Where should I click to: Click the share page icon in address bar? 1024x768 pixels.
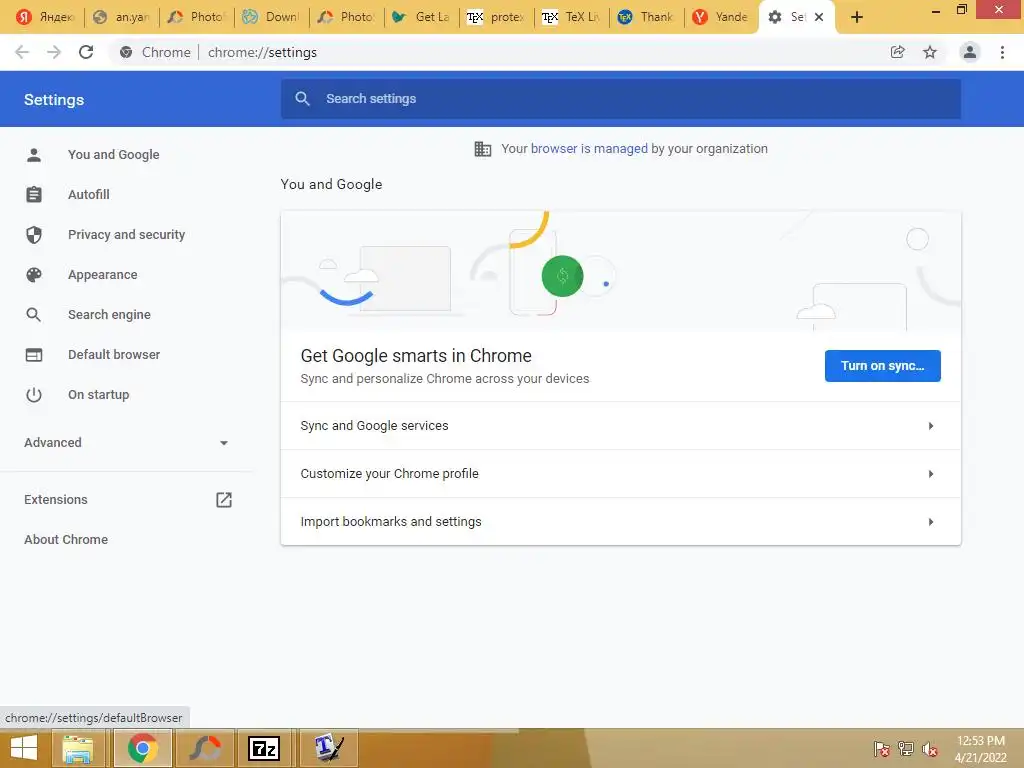click(898, 52)
